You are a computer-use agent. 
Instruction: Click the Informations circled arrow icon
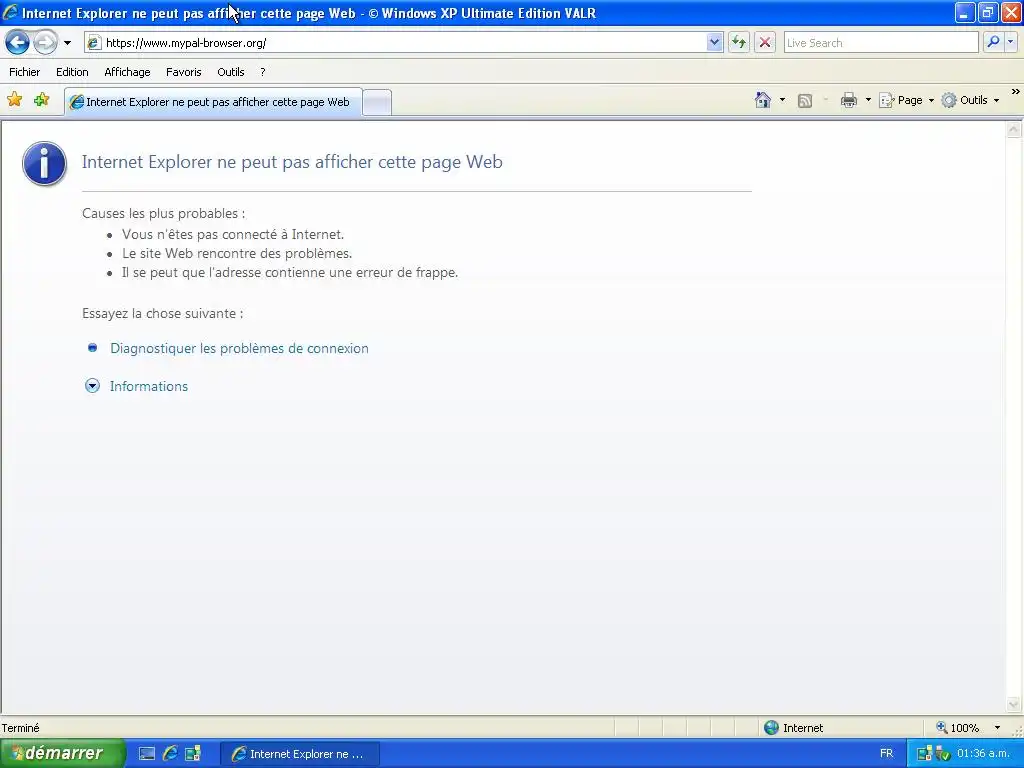pyautogui.click(x=93, y=385)
